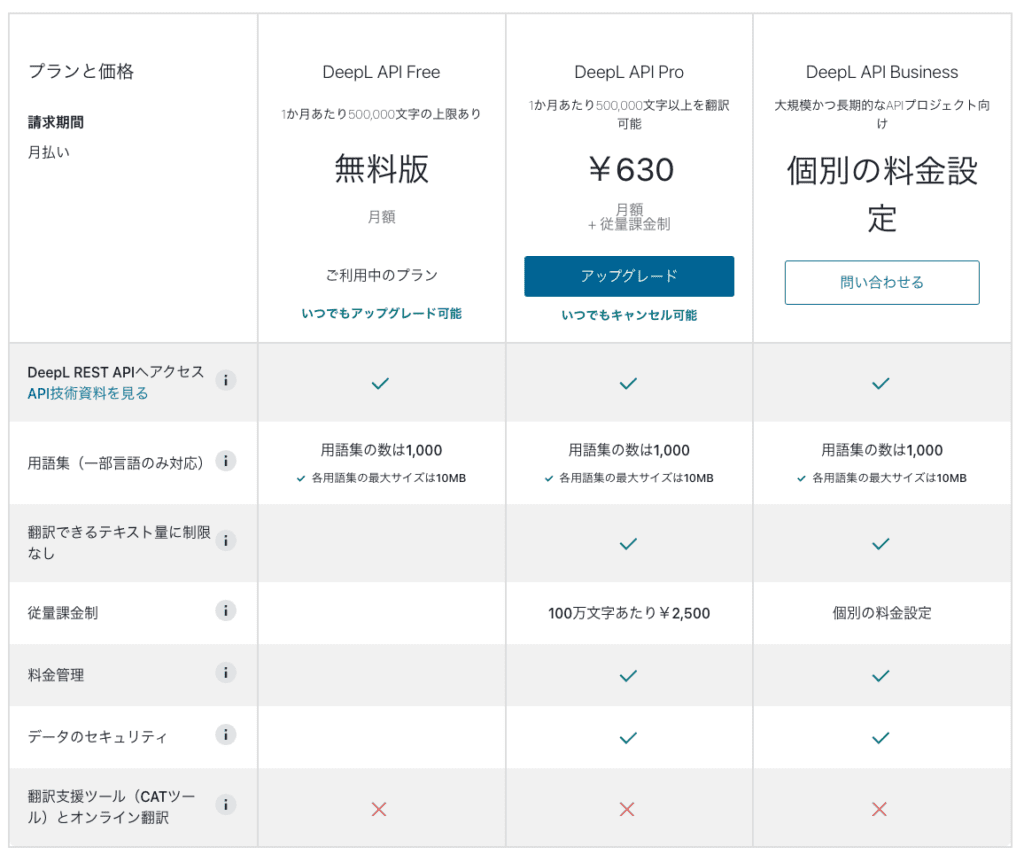
Task: Click the アップグレード button
Action: [629, 277]
